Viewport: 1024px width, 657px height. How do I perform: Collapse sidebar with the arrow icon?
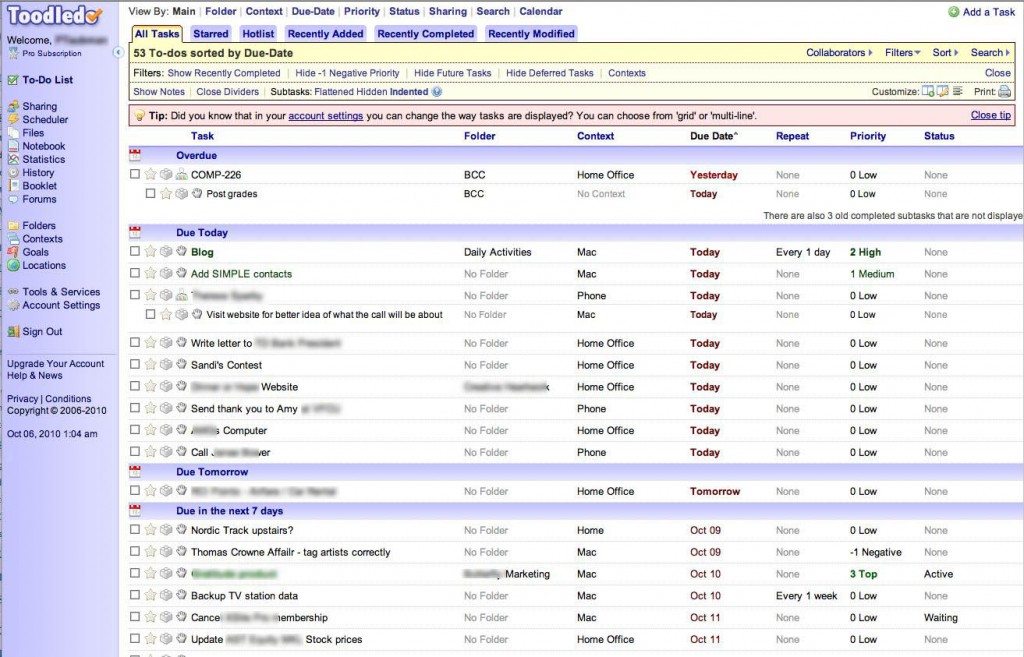pyautogui.click(x=118, y=52)
